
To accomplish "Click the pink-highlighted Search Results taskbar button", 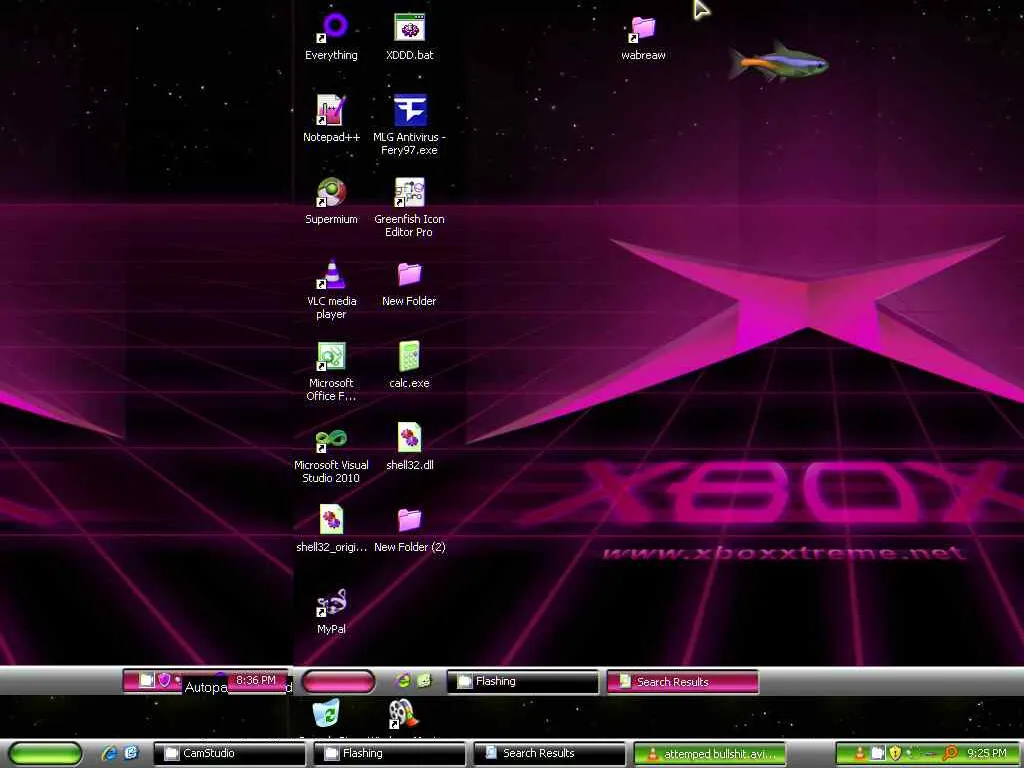I will [682, 681].
